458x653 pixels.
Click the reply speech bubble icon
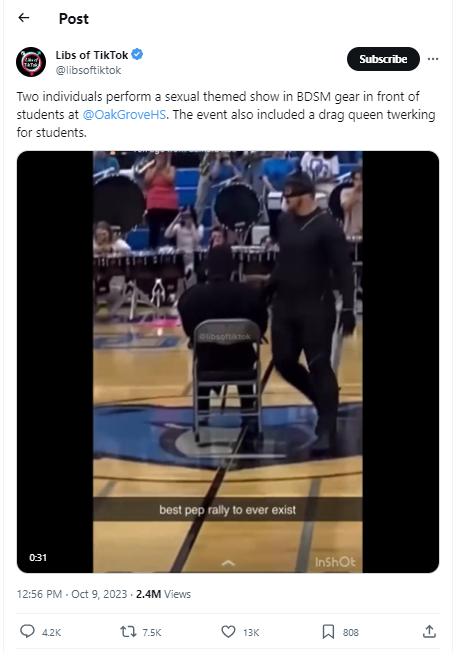click(27, 631)
